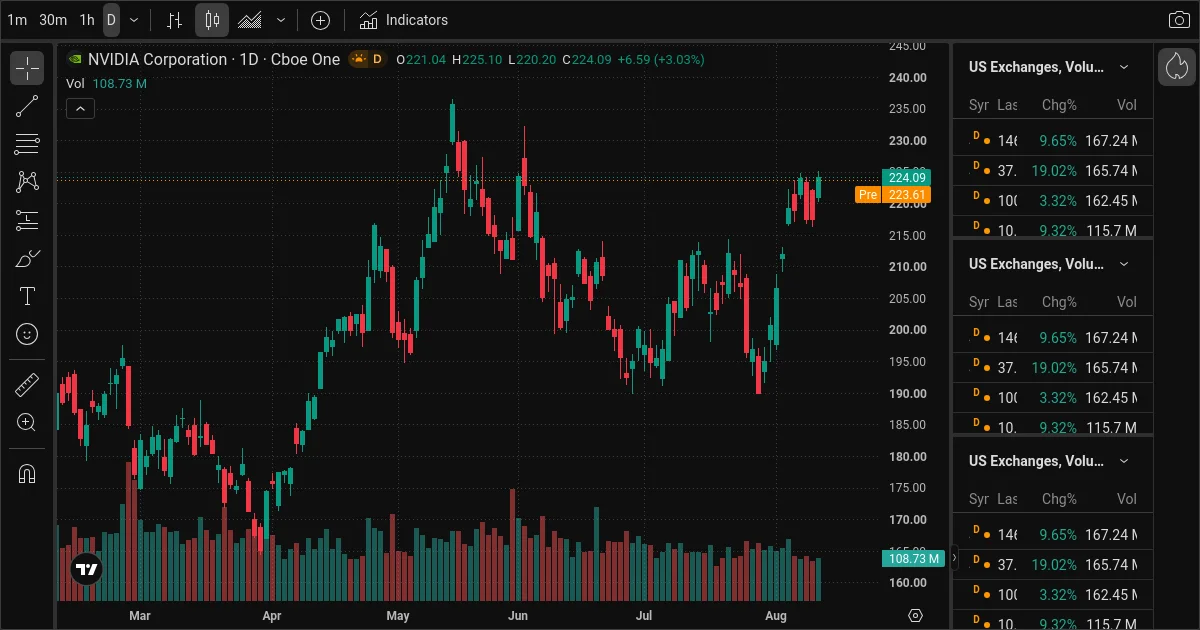Select bottom hotlist row with 165.74 M volume
1200x630 pixels.
click(1052, 565)
